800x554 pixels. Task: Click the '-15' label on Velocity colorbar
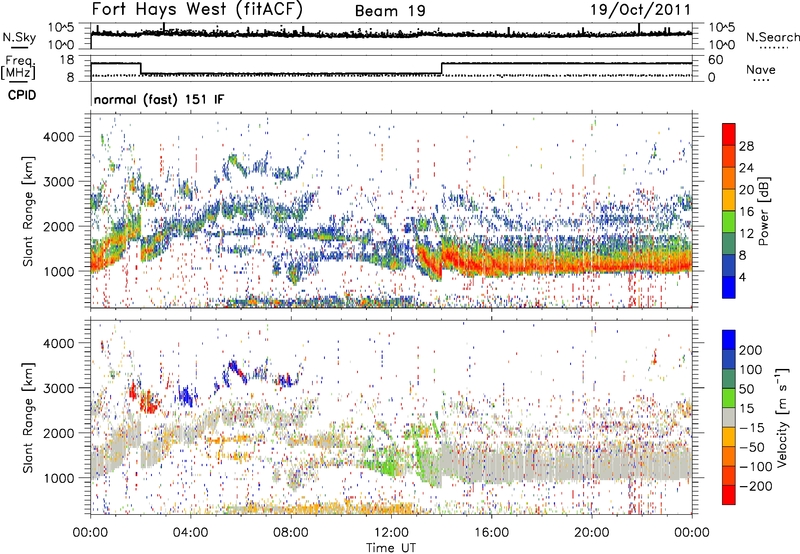(752, 428)
